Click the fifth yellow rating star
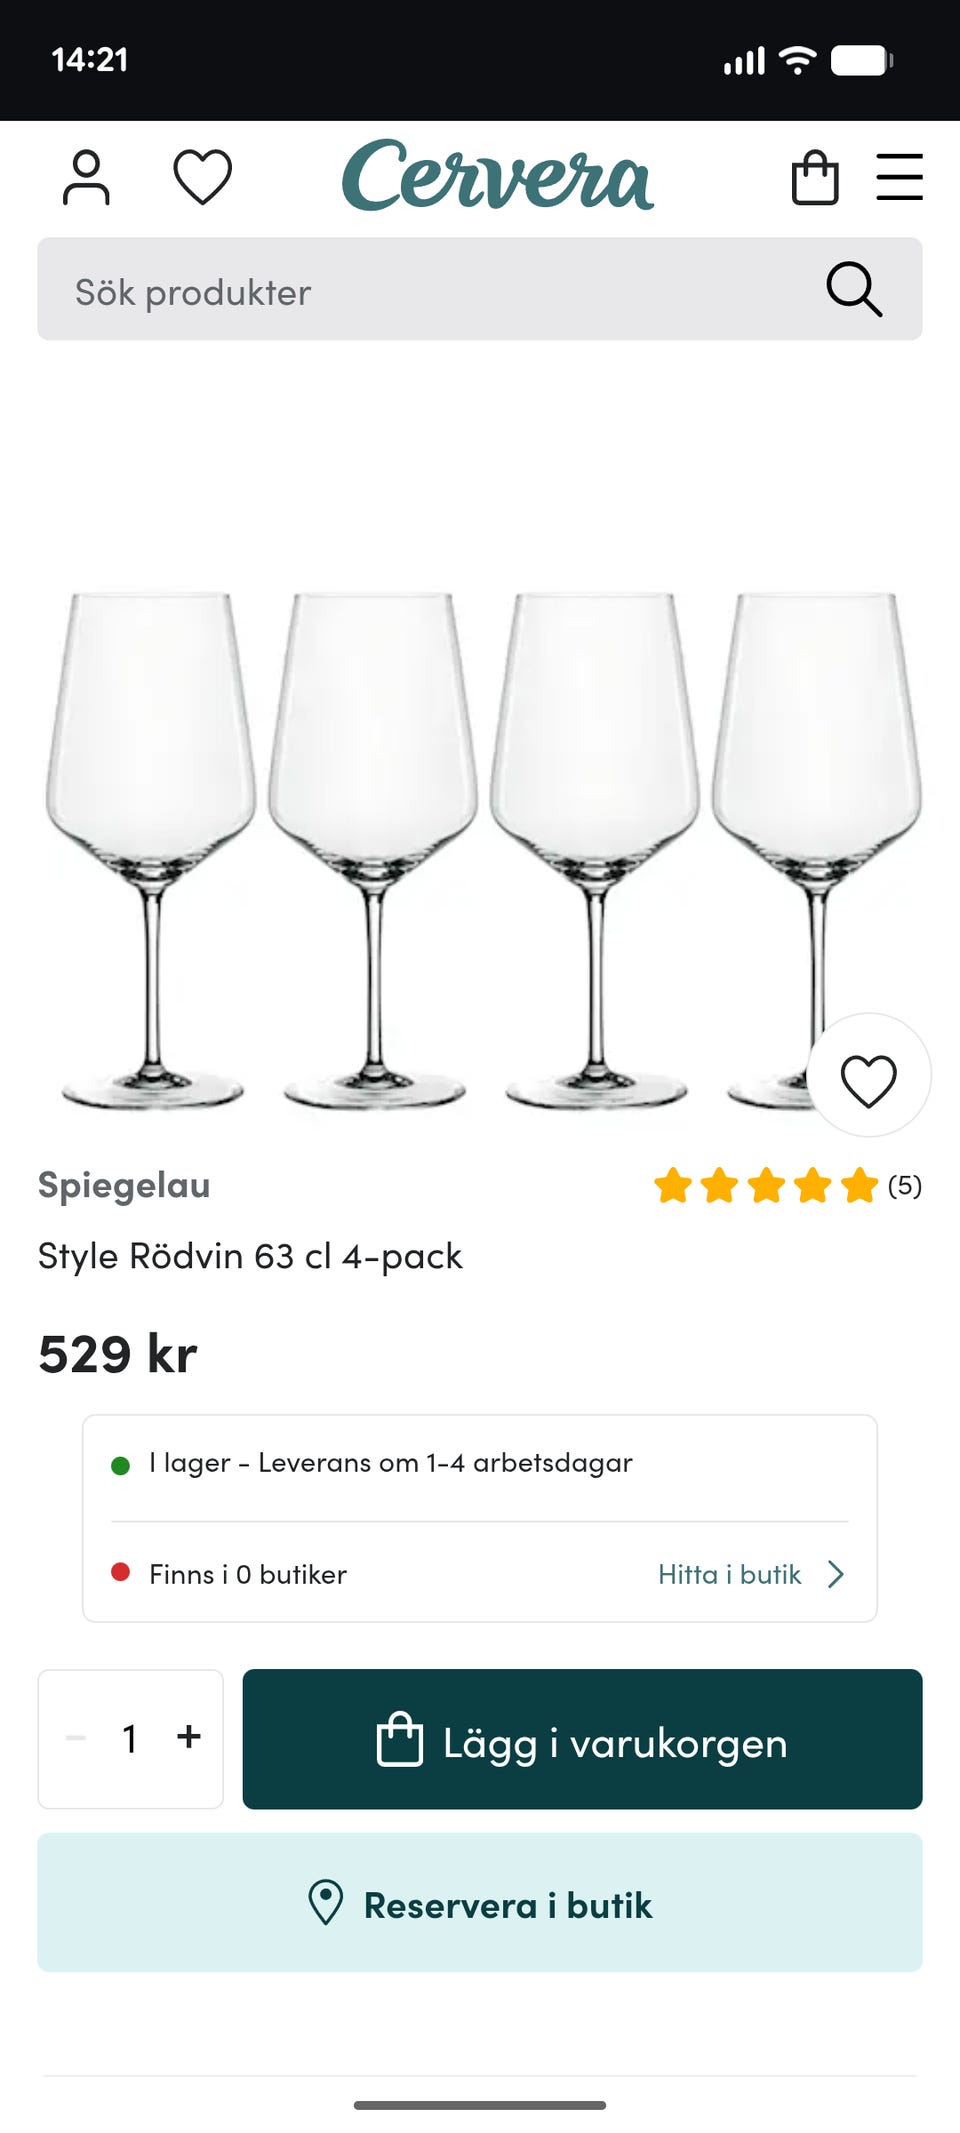Viewport: 960px width, 2133px height. point(857,1185)
